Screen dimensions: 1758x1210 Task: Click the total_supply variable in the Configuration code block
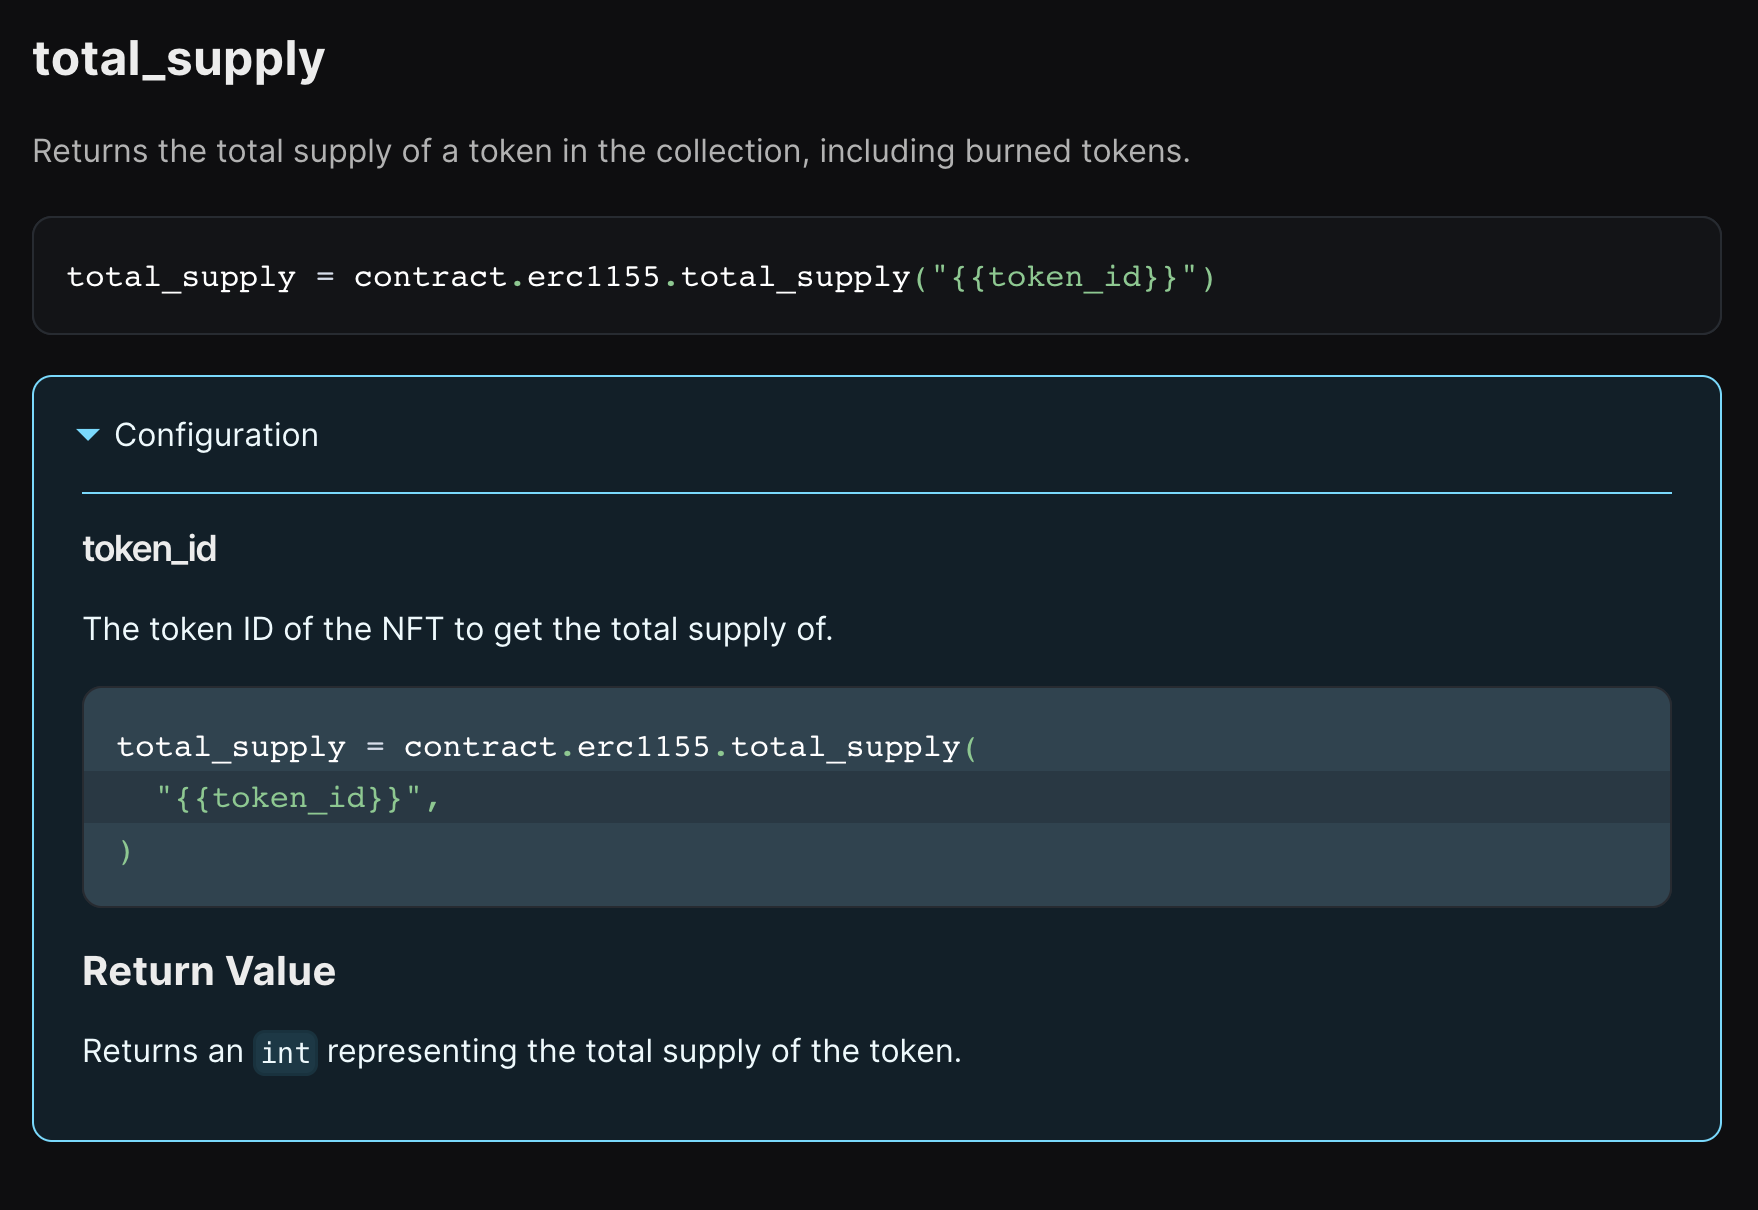pyautogui.click(x=231, y=747)
